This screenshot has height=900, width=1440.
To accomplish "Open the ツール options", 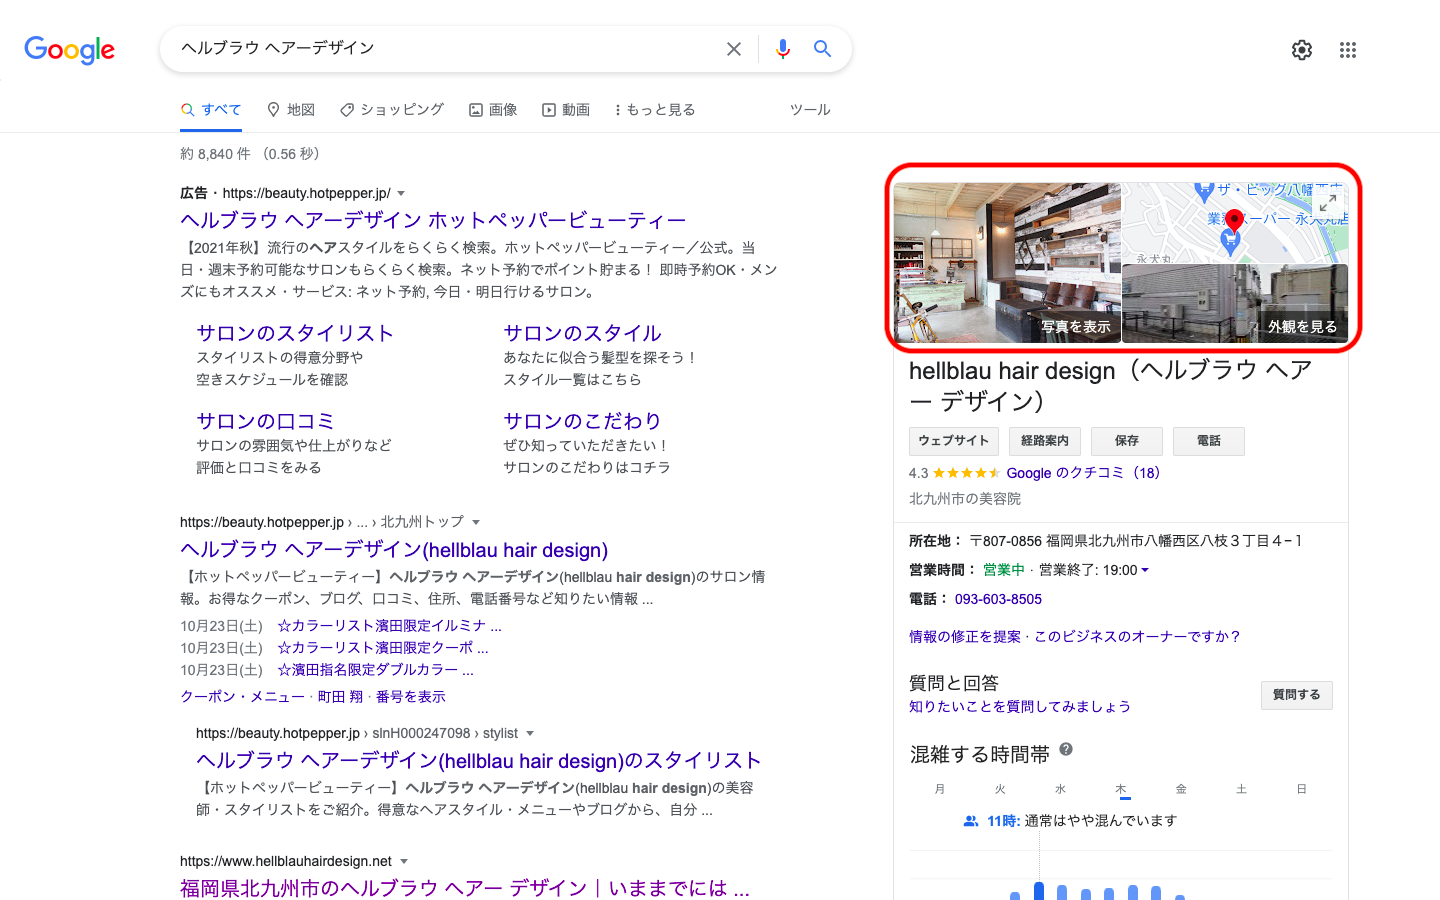I will pyautogui.click(x=810, y=110).
